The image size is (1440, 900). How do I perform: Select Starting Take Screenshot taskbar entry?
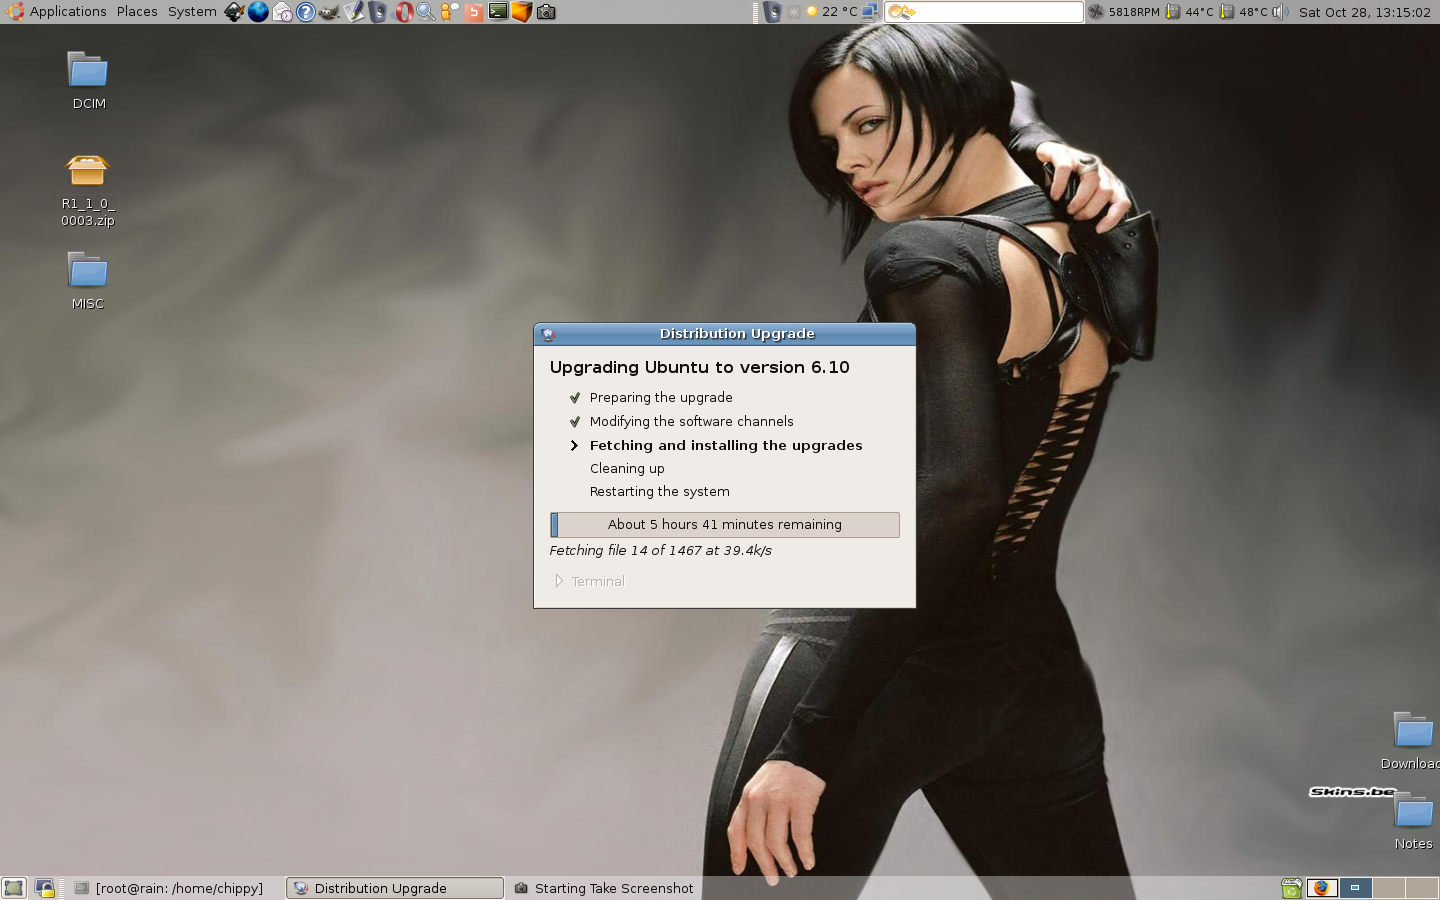click(605, 888)
